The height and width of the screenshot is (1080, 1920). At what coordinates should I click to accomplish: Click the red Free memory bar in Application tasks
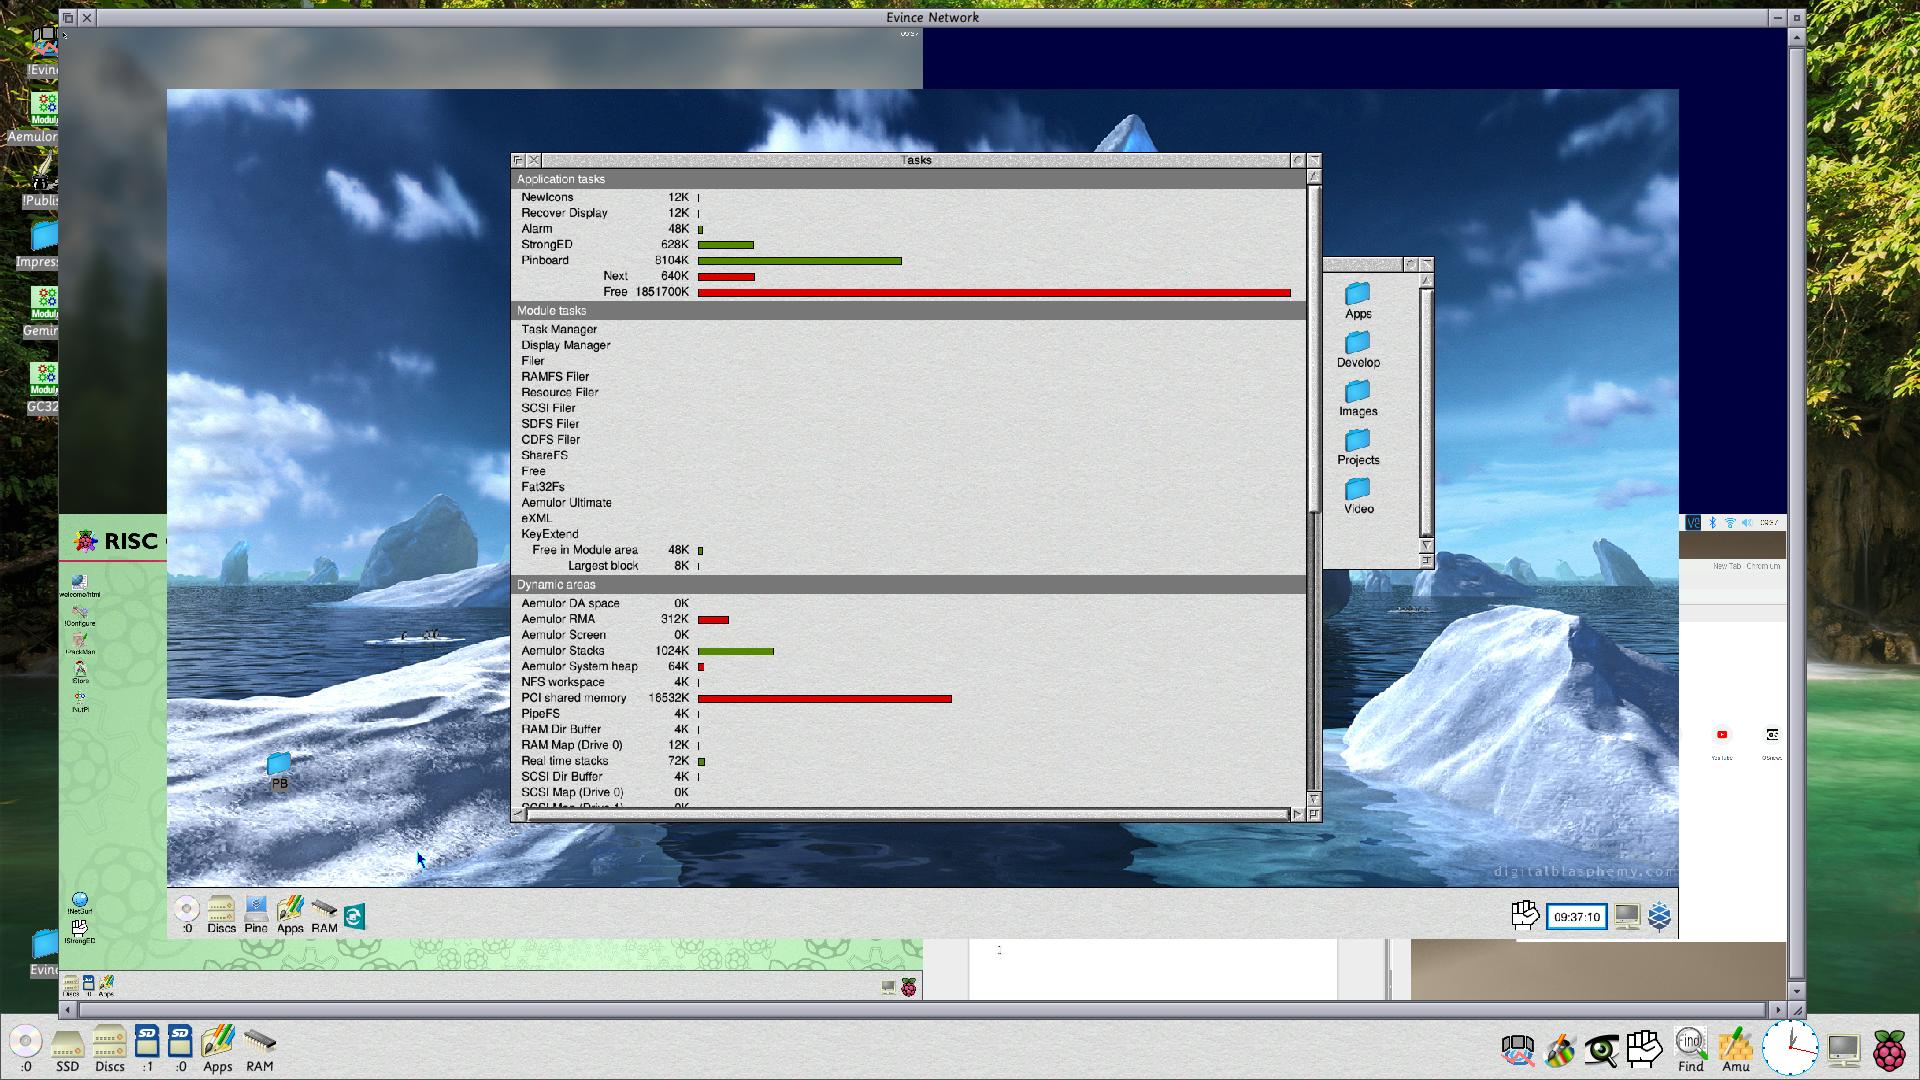coord(993,292)
